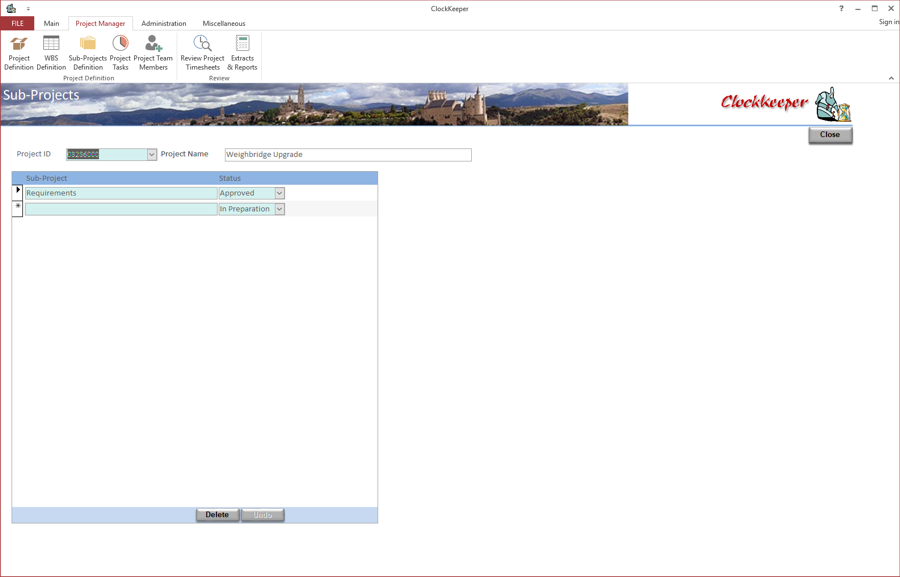Switch to the Administration tab
900x577 pixels.
pos(164,24)
